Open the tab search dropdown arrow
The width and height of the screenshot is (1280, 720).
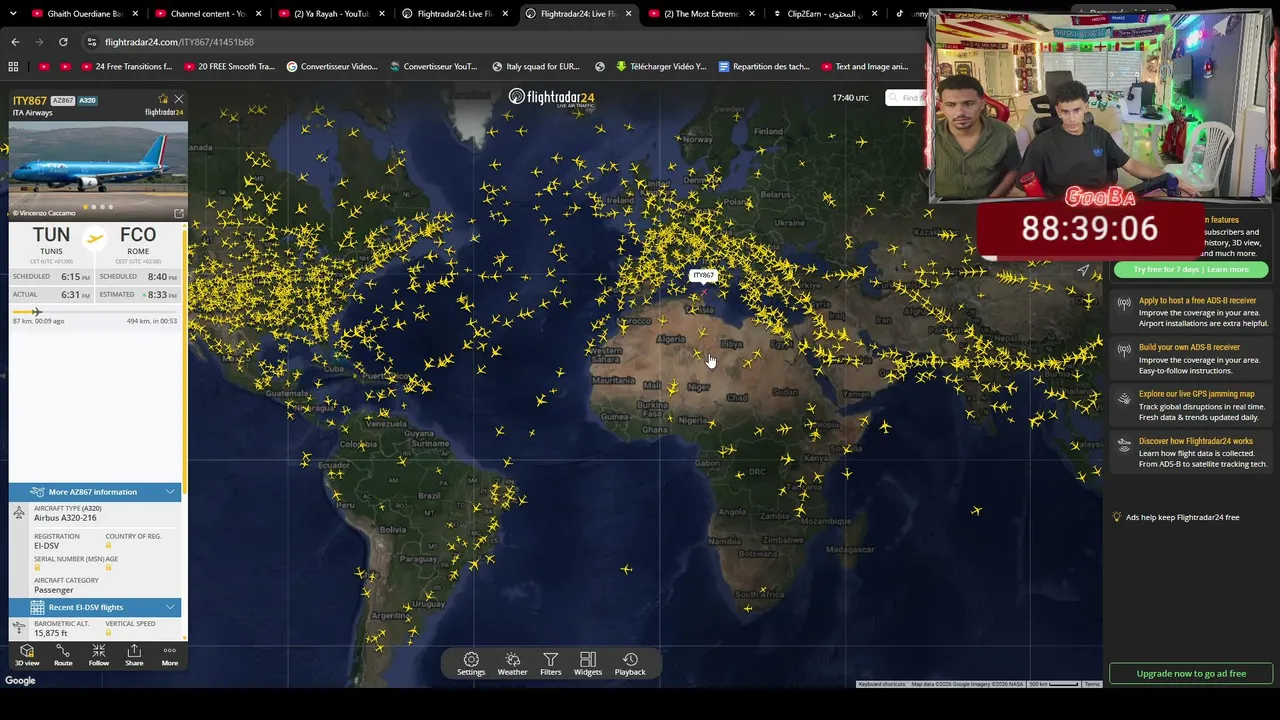coord(13,14)
